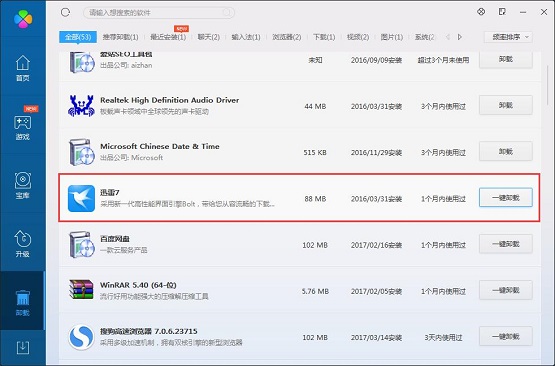Switch to 浏览器(2) tab

[287, 37]
